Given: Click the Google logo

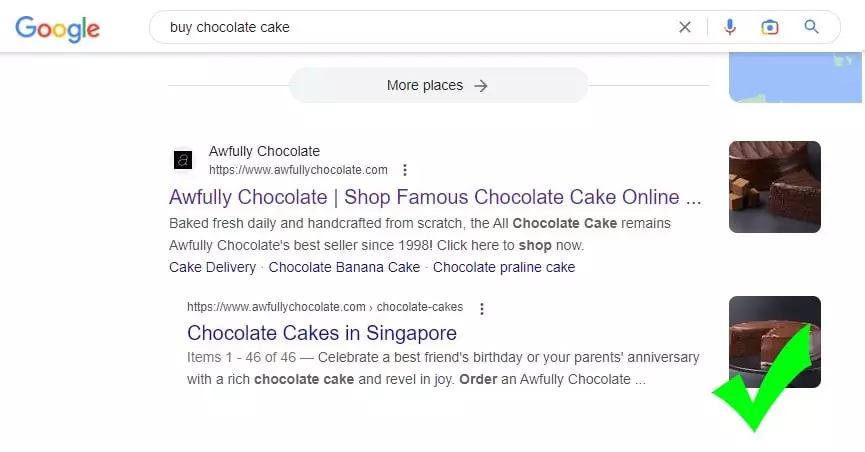Looking at the screenshot, I should coord(57,28).
